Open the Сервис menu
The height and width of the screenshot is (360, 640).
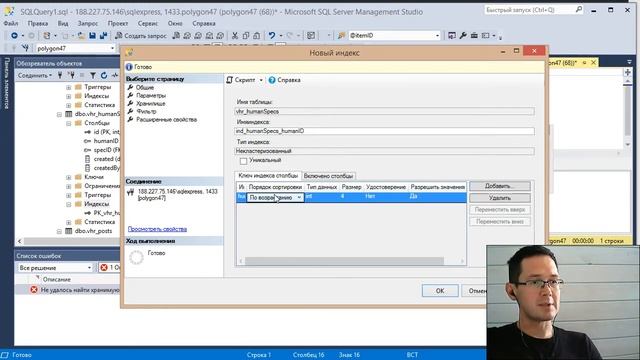148,23
